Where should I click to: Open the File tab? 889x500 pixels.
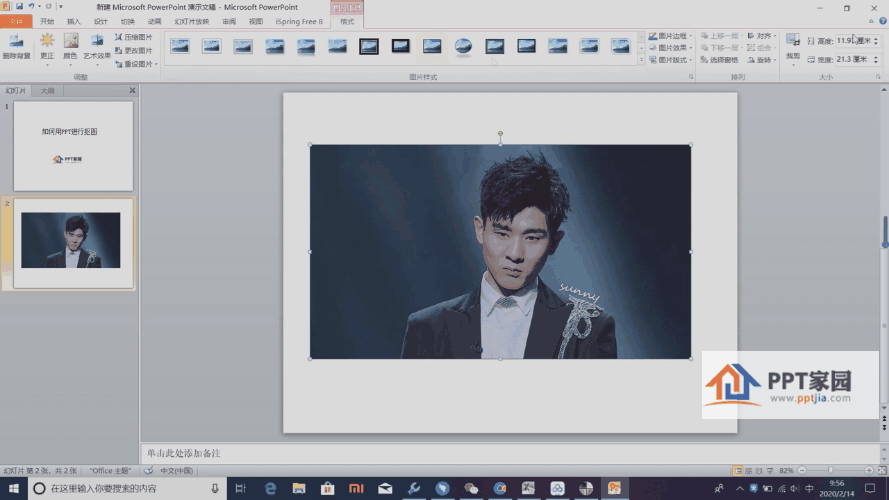pos(16,22)
